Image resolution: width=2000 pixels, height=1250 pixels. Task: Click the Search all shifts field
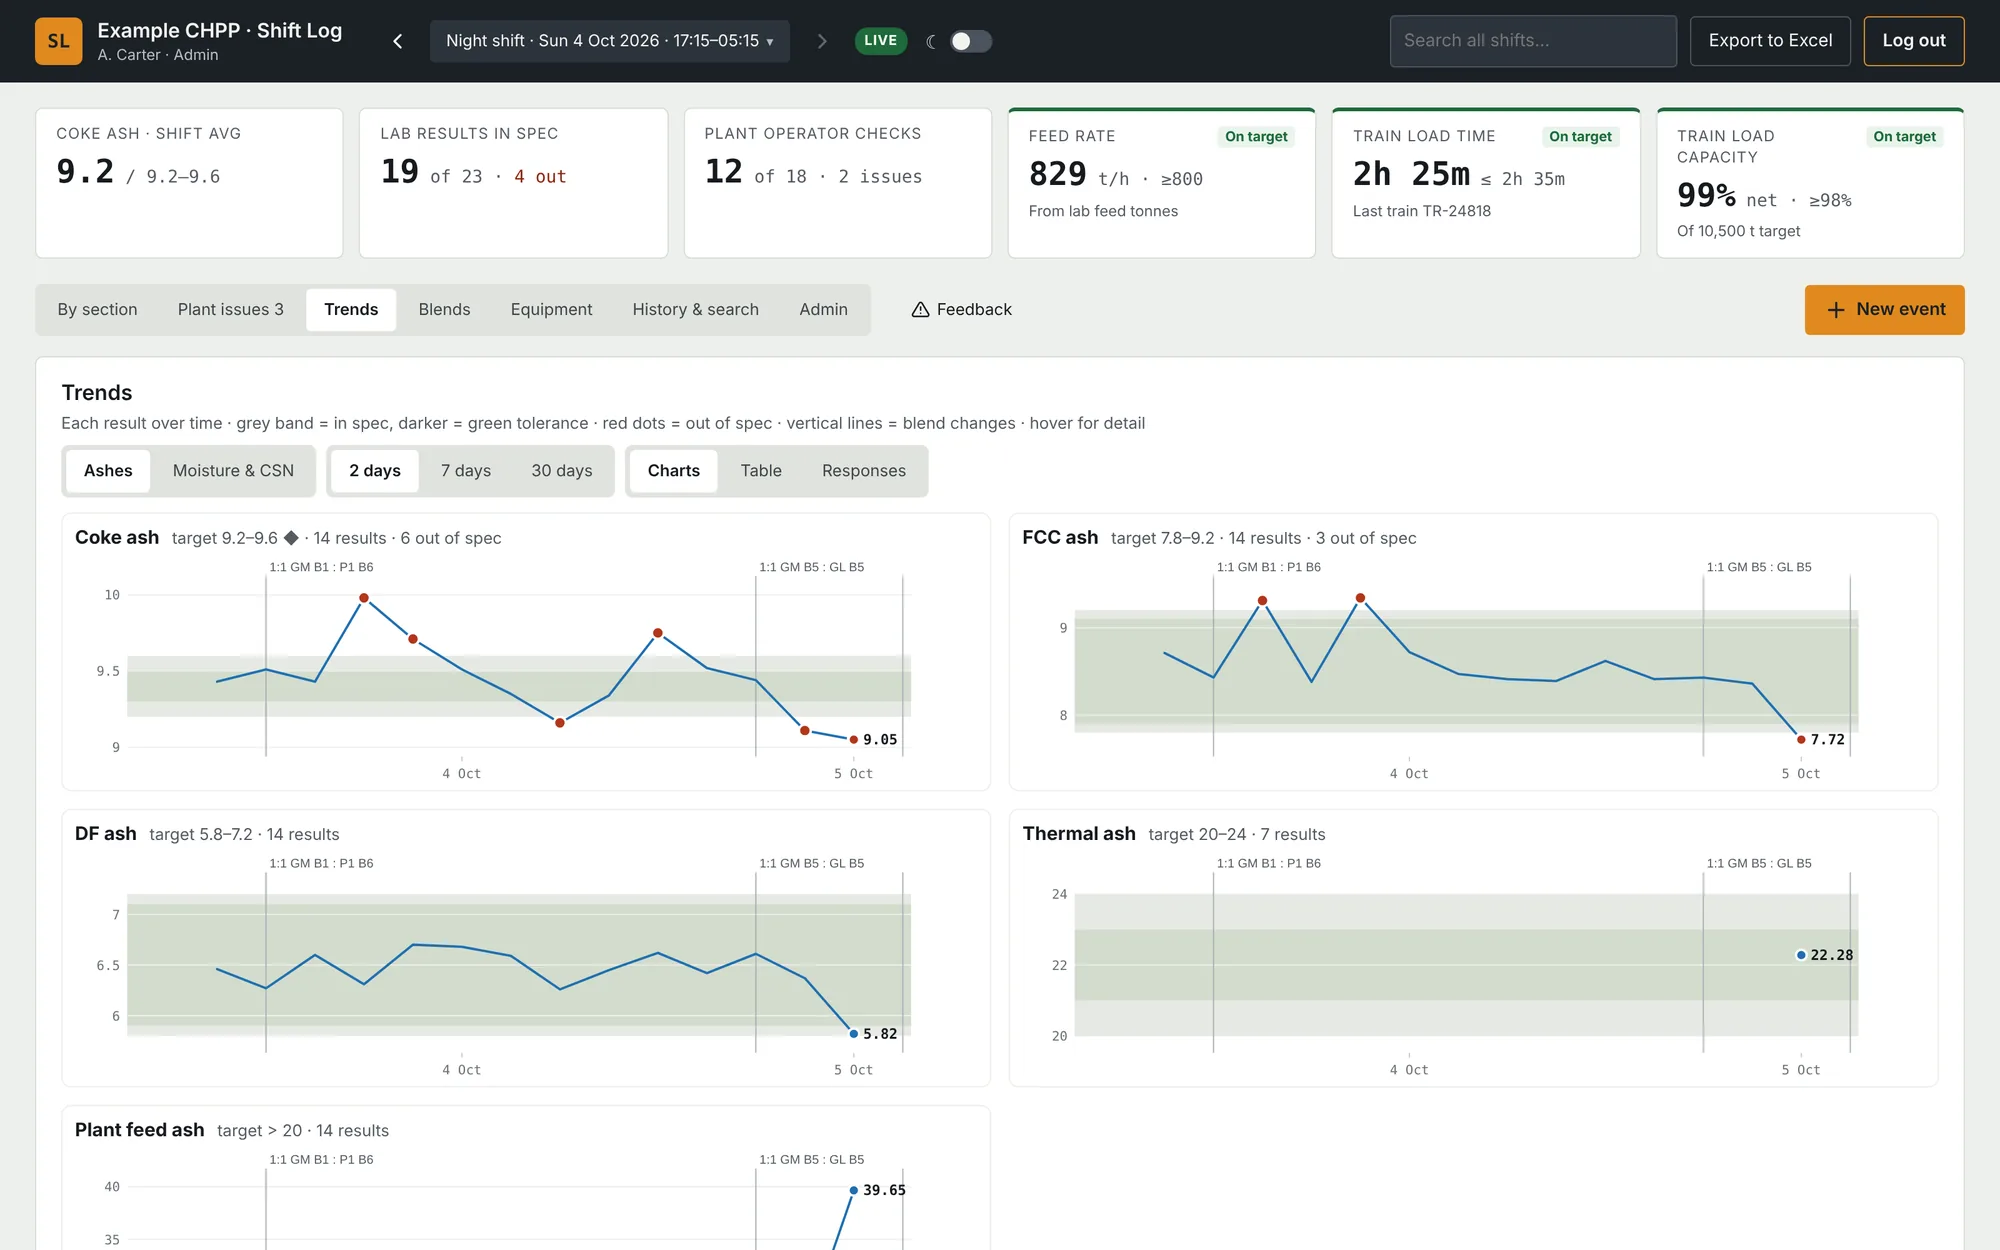[1533, 41]
